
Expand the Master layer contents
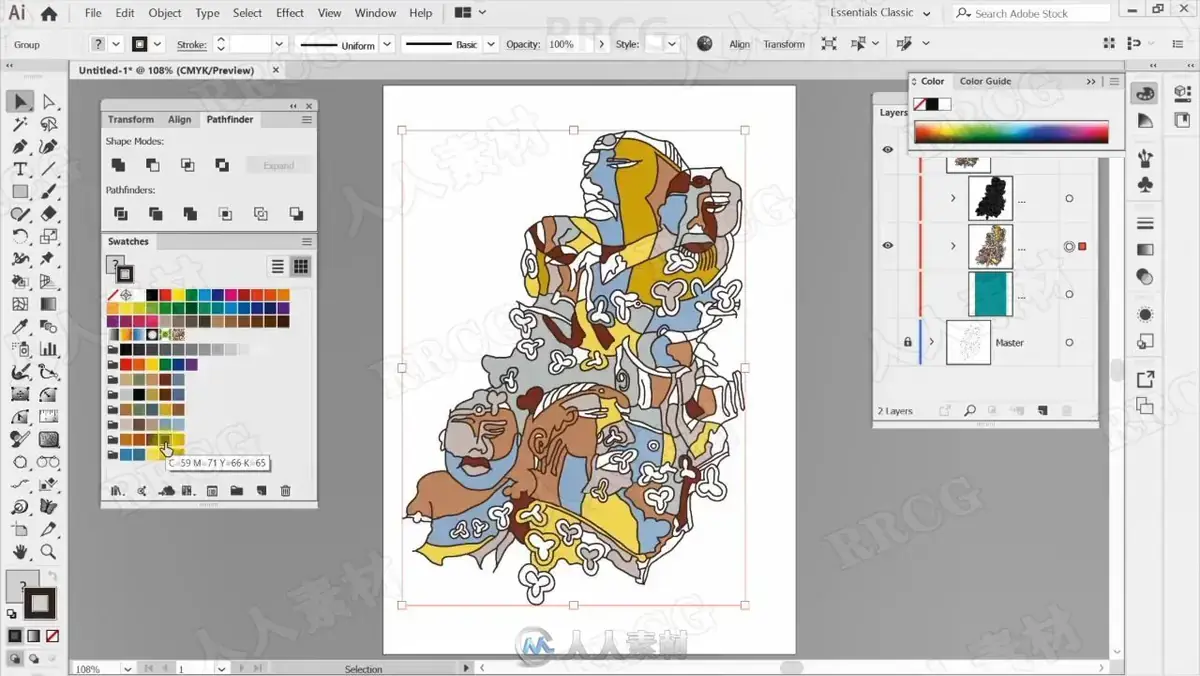coord(931,342)
